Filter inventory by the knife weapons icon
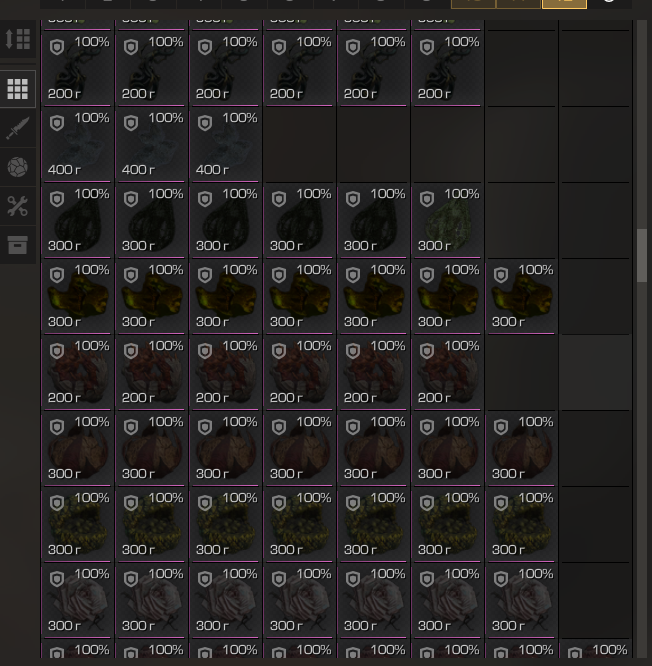Viewport: 652px width, 666px height. pyautogui.click(x=18, y=128)
